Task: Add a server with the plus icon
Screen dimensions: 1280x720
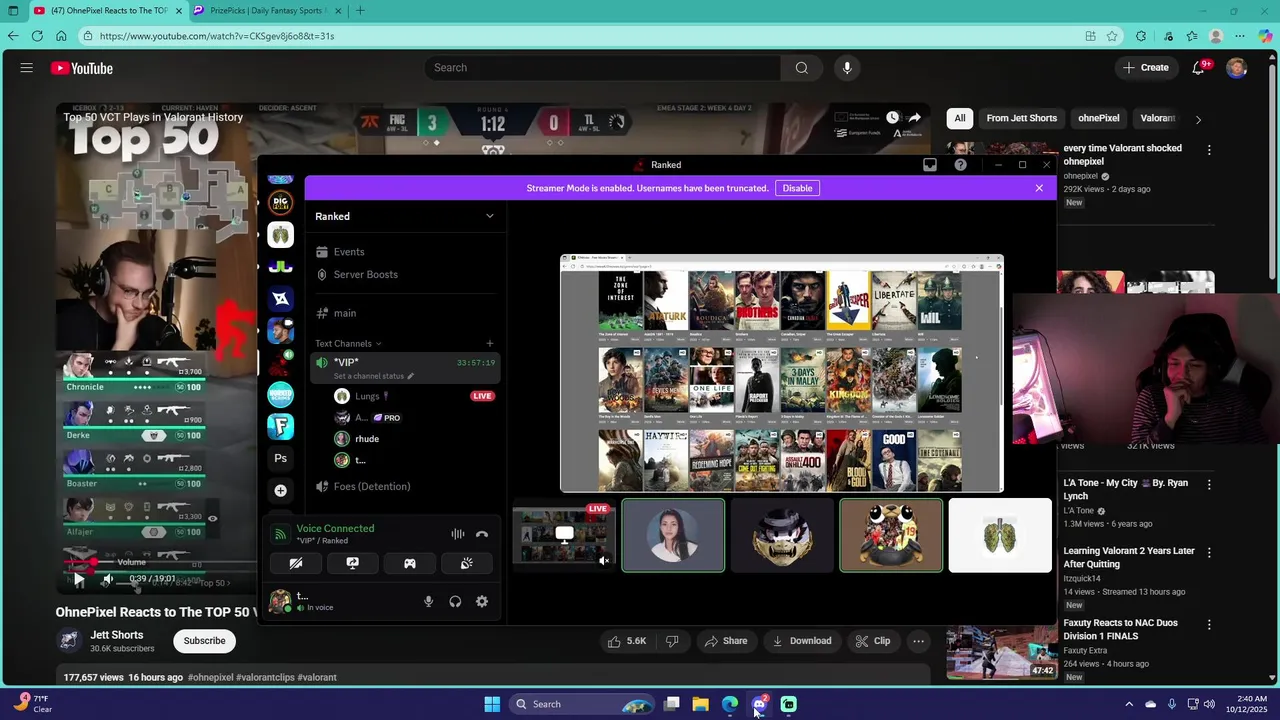Action: (x=281, y=490)
